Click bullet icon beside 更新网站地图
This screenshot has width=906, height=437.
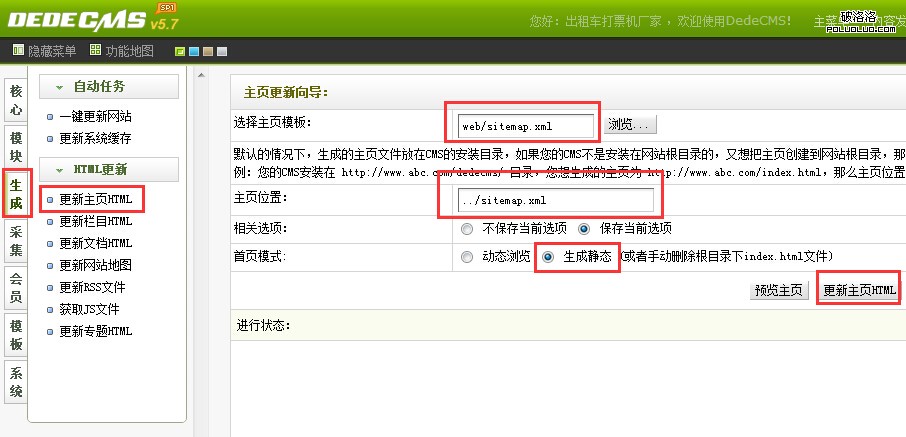pyautogui.click(x=50, y=266)
